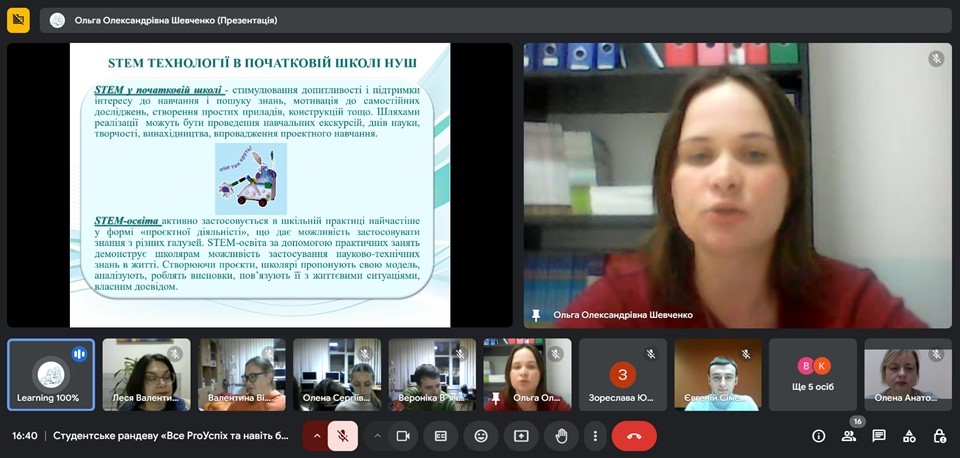Screen dimensions: 960x458
Task: Unmute the microphone
Action: click(x=342, y=436)
